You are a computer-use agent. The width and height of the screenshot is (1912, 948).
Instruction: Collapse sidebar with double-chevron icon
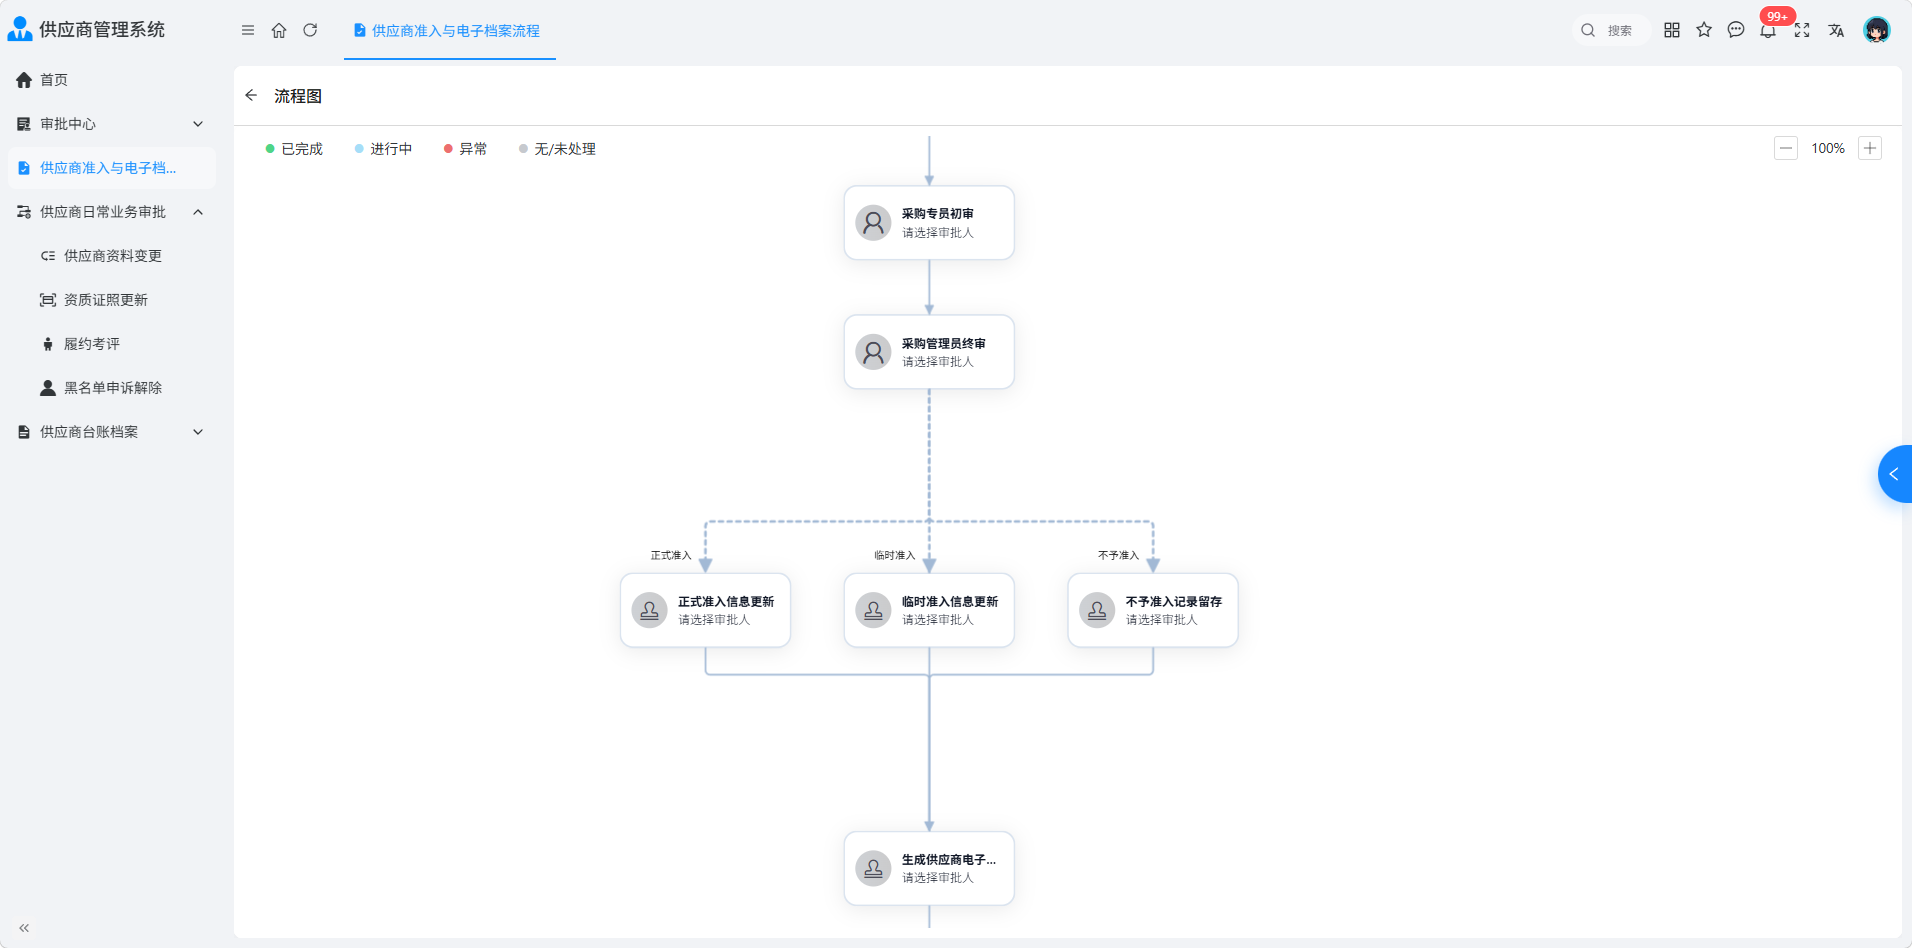tap(24, 928)
